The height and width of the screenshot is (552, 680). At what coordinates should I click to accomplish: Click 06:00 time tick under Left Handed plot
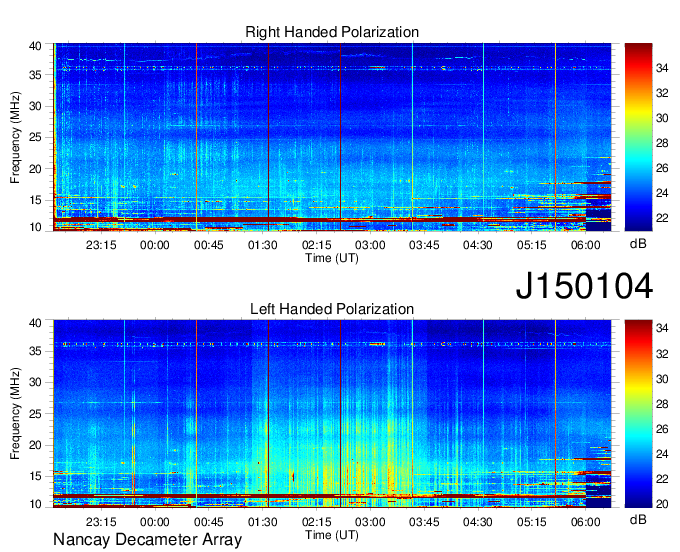click(x=585, y=522)
